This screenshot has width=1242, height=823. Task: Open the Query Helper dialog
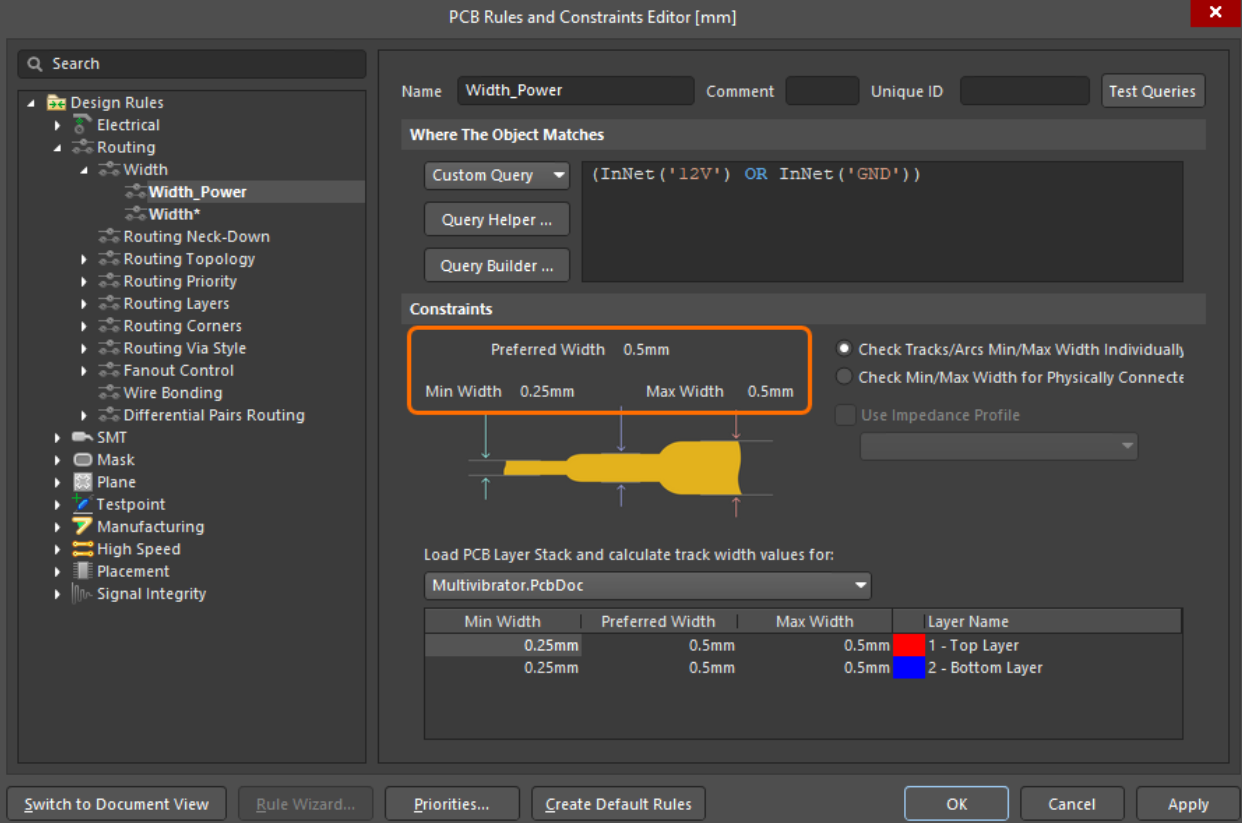(x=497, y=220)
